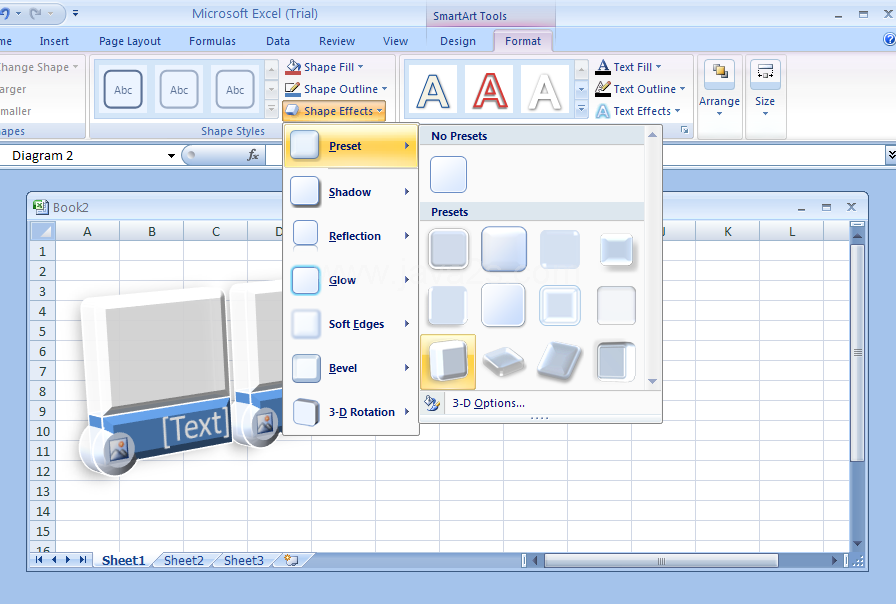Click the Shape Outline pencil icon
The image size is (896, 604).
pos(293,89)
